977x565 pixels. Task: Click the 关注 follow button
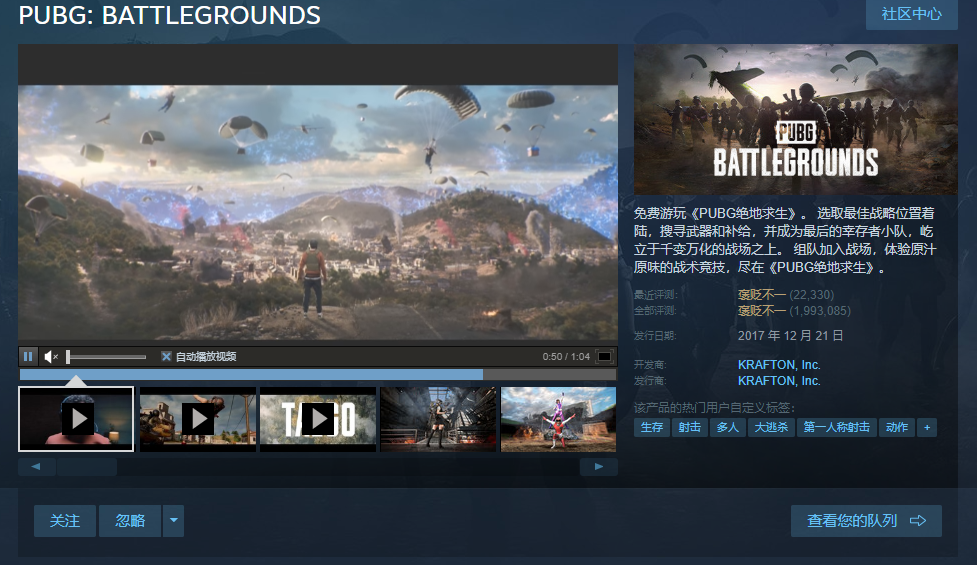pos(65,521)
